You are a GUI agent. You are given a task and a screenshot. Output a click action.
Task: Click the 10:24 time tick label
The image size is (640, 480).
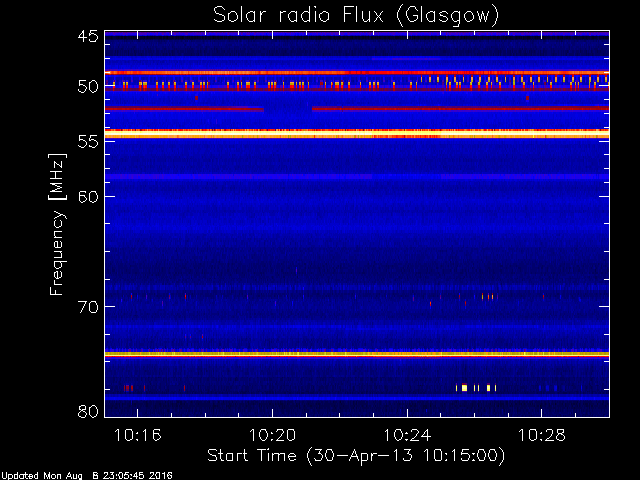407,435
